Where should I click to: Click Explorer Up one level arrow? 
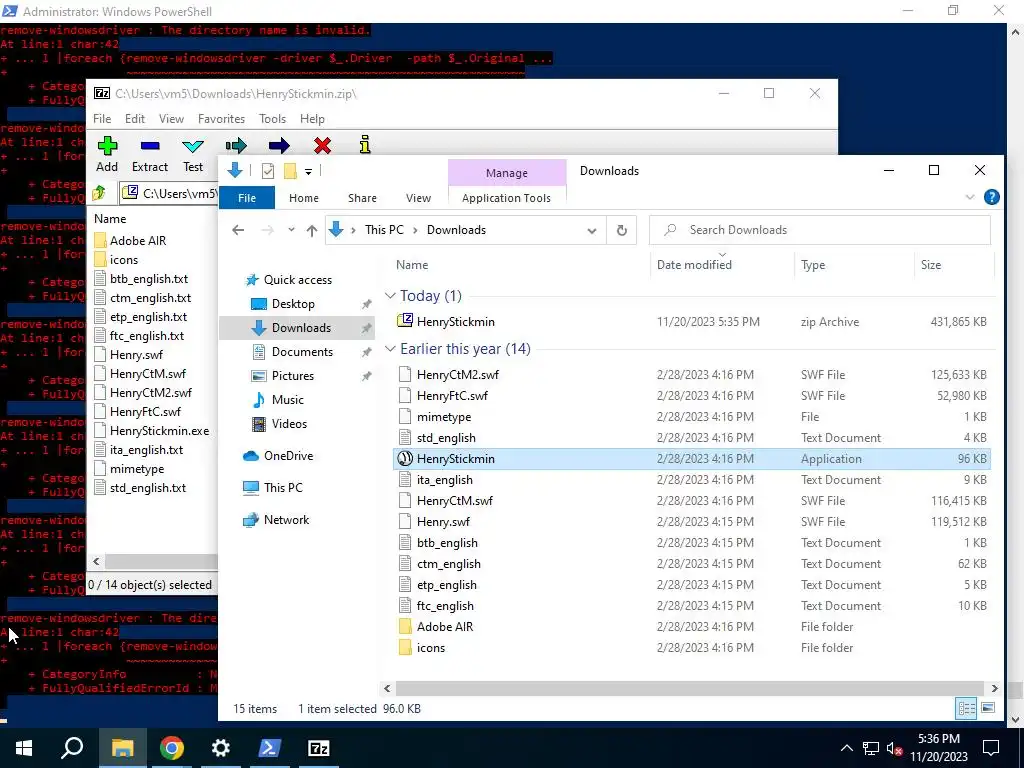312,230
